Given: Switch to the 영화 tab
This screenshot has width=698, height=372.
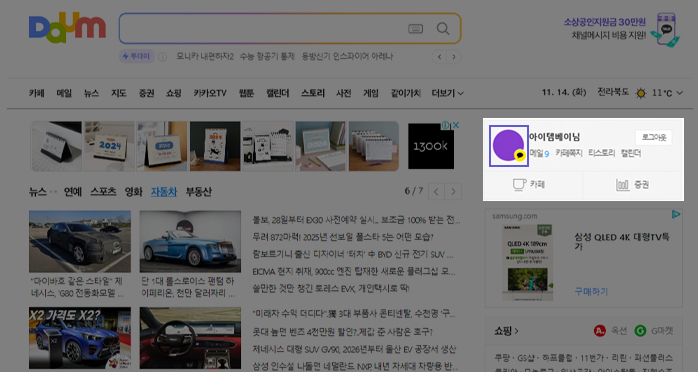Looking at the screenshot, I should tap(134, 192).
